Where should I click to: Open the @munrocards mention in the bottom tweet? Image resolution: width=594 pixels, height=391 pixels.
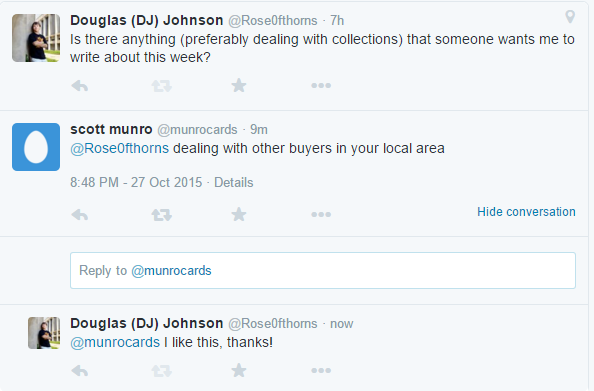point(115,342)
